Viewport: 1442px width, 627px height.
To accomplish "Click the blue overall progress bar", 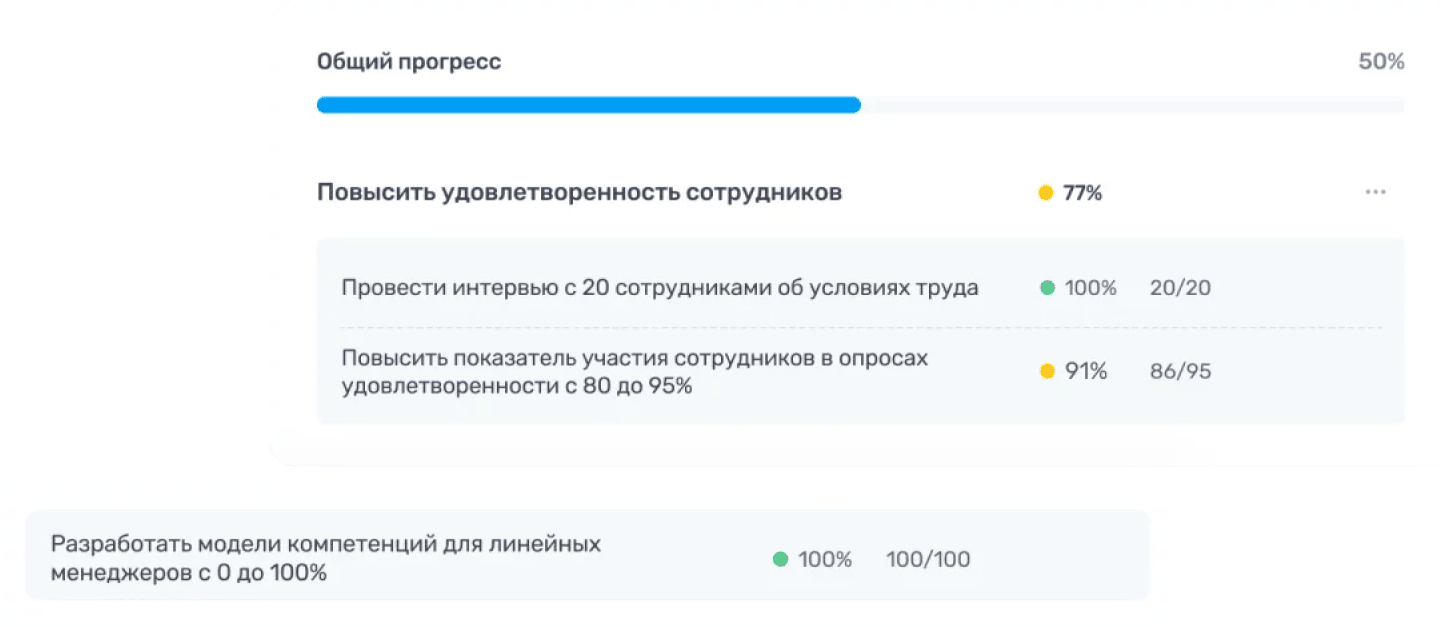I will coord(589,105).
